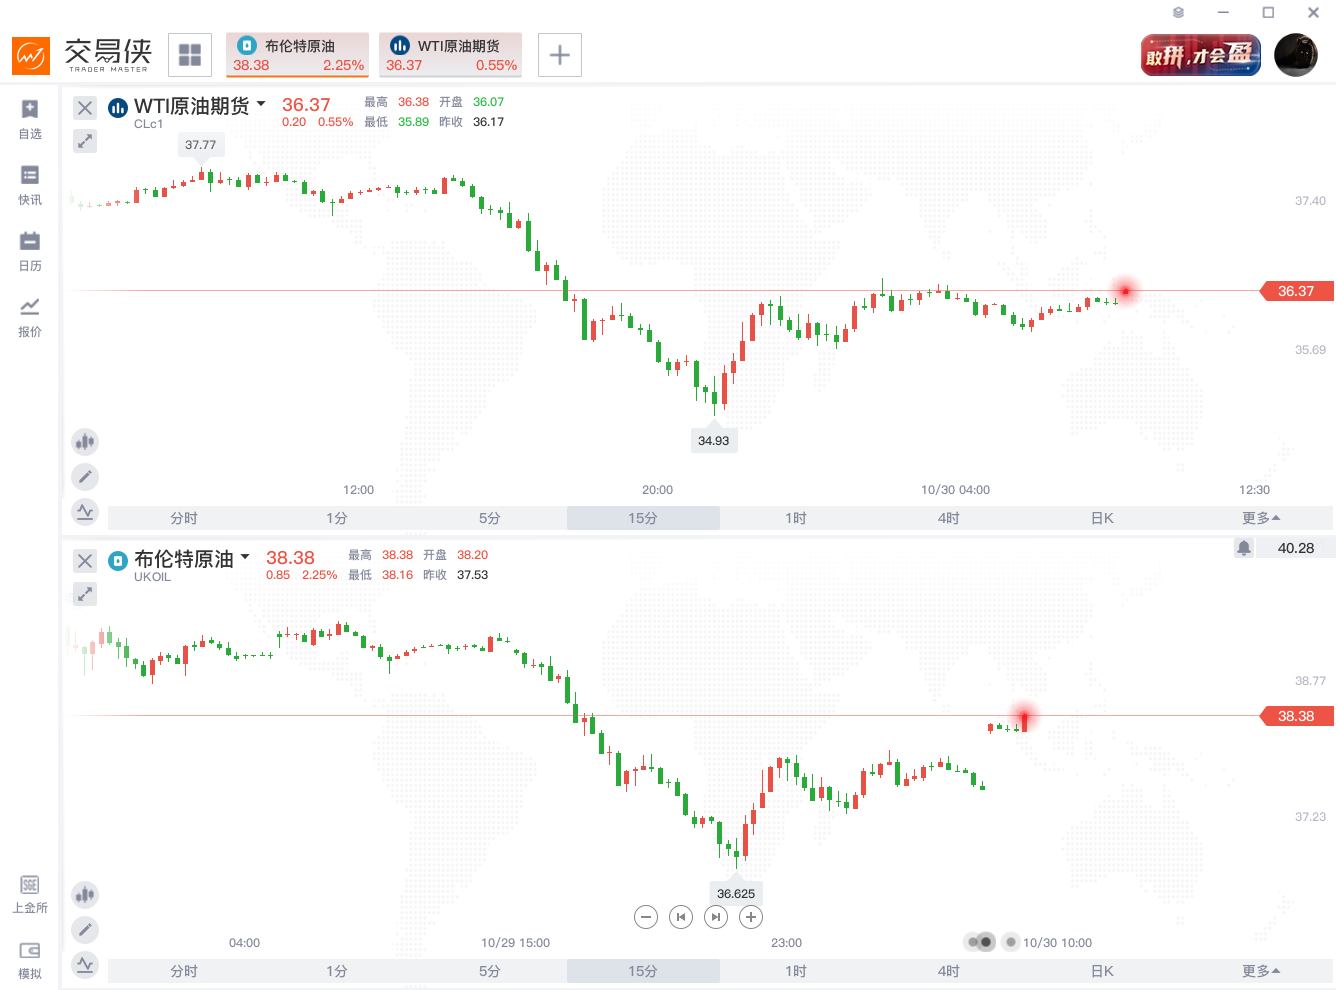Select 1时 timeframe tab on WTI chart
The image size is (1336, 990).
[796, 518]
